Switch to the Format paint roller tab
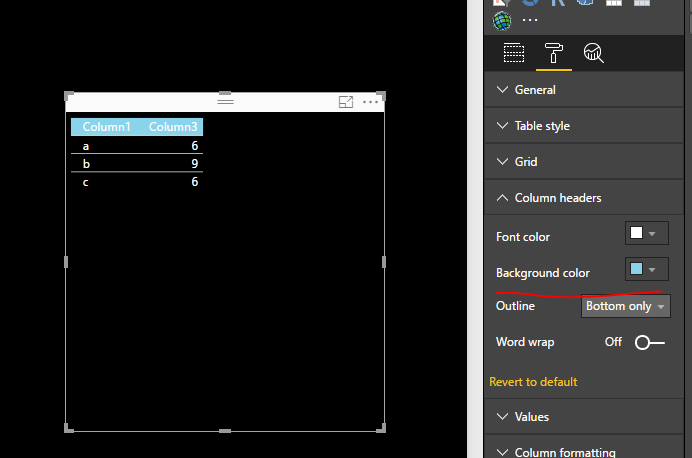 click(554, 53)
